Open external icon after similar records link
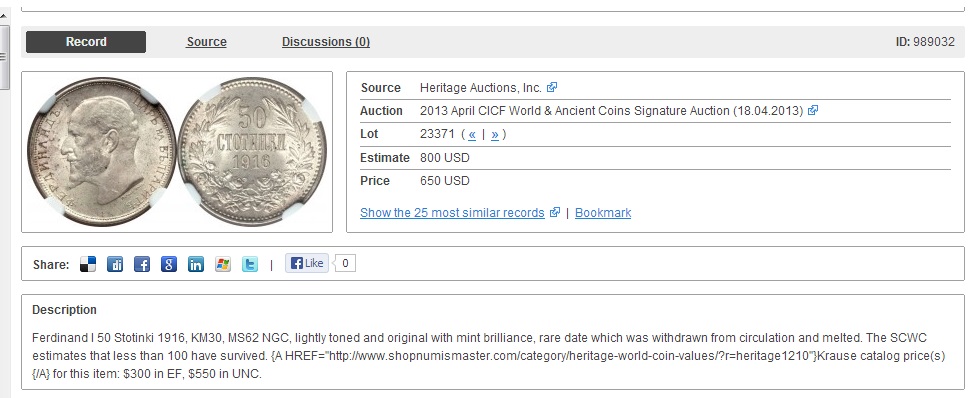The height and width of the screenshot is (398, 974). (x=555, y=212)
